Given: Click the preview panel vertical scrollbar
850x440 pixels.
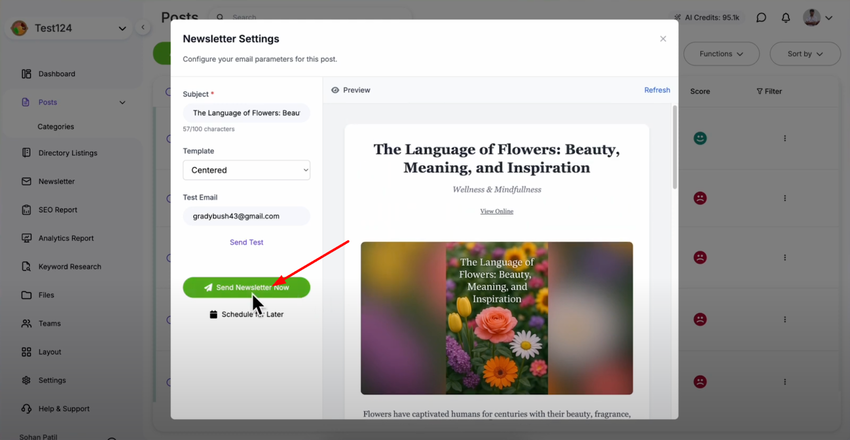Looking at the screenshot, I should point(674,150).
